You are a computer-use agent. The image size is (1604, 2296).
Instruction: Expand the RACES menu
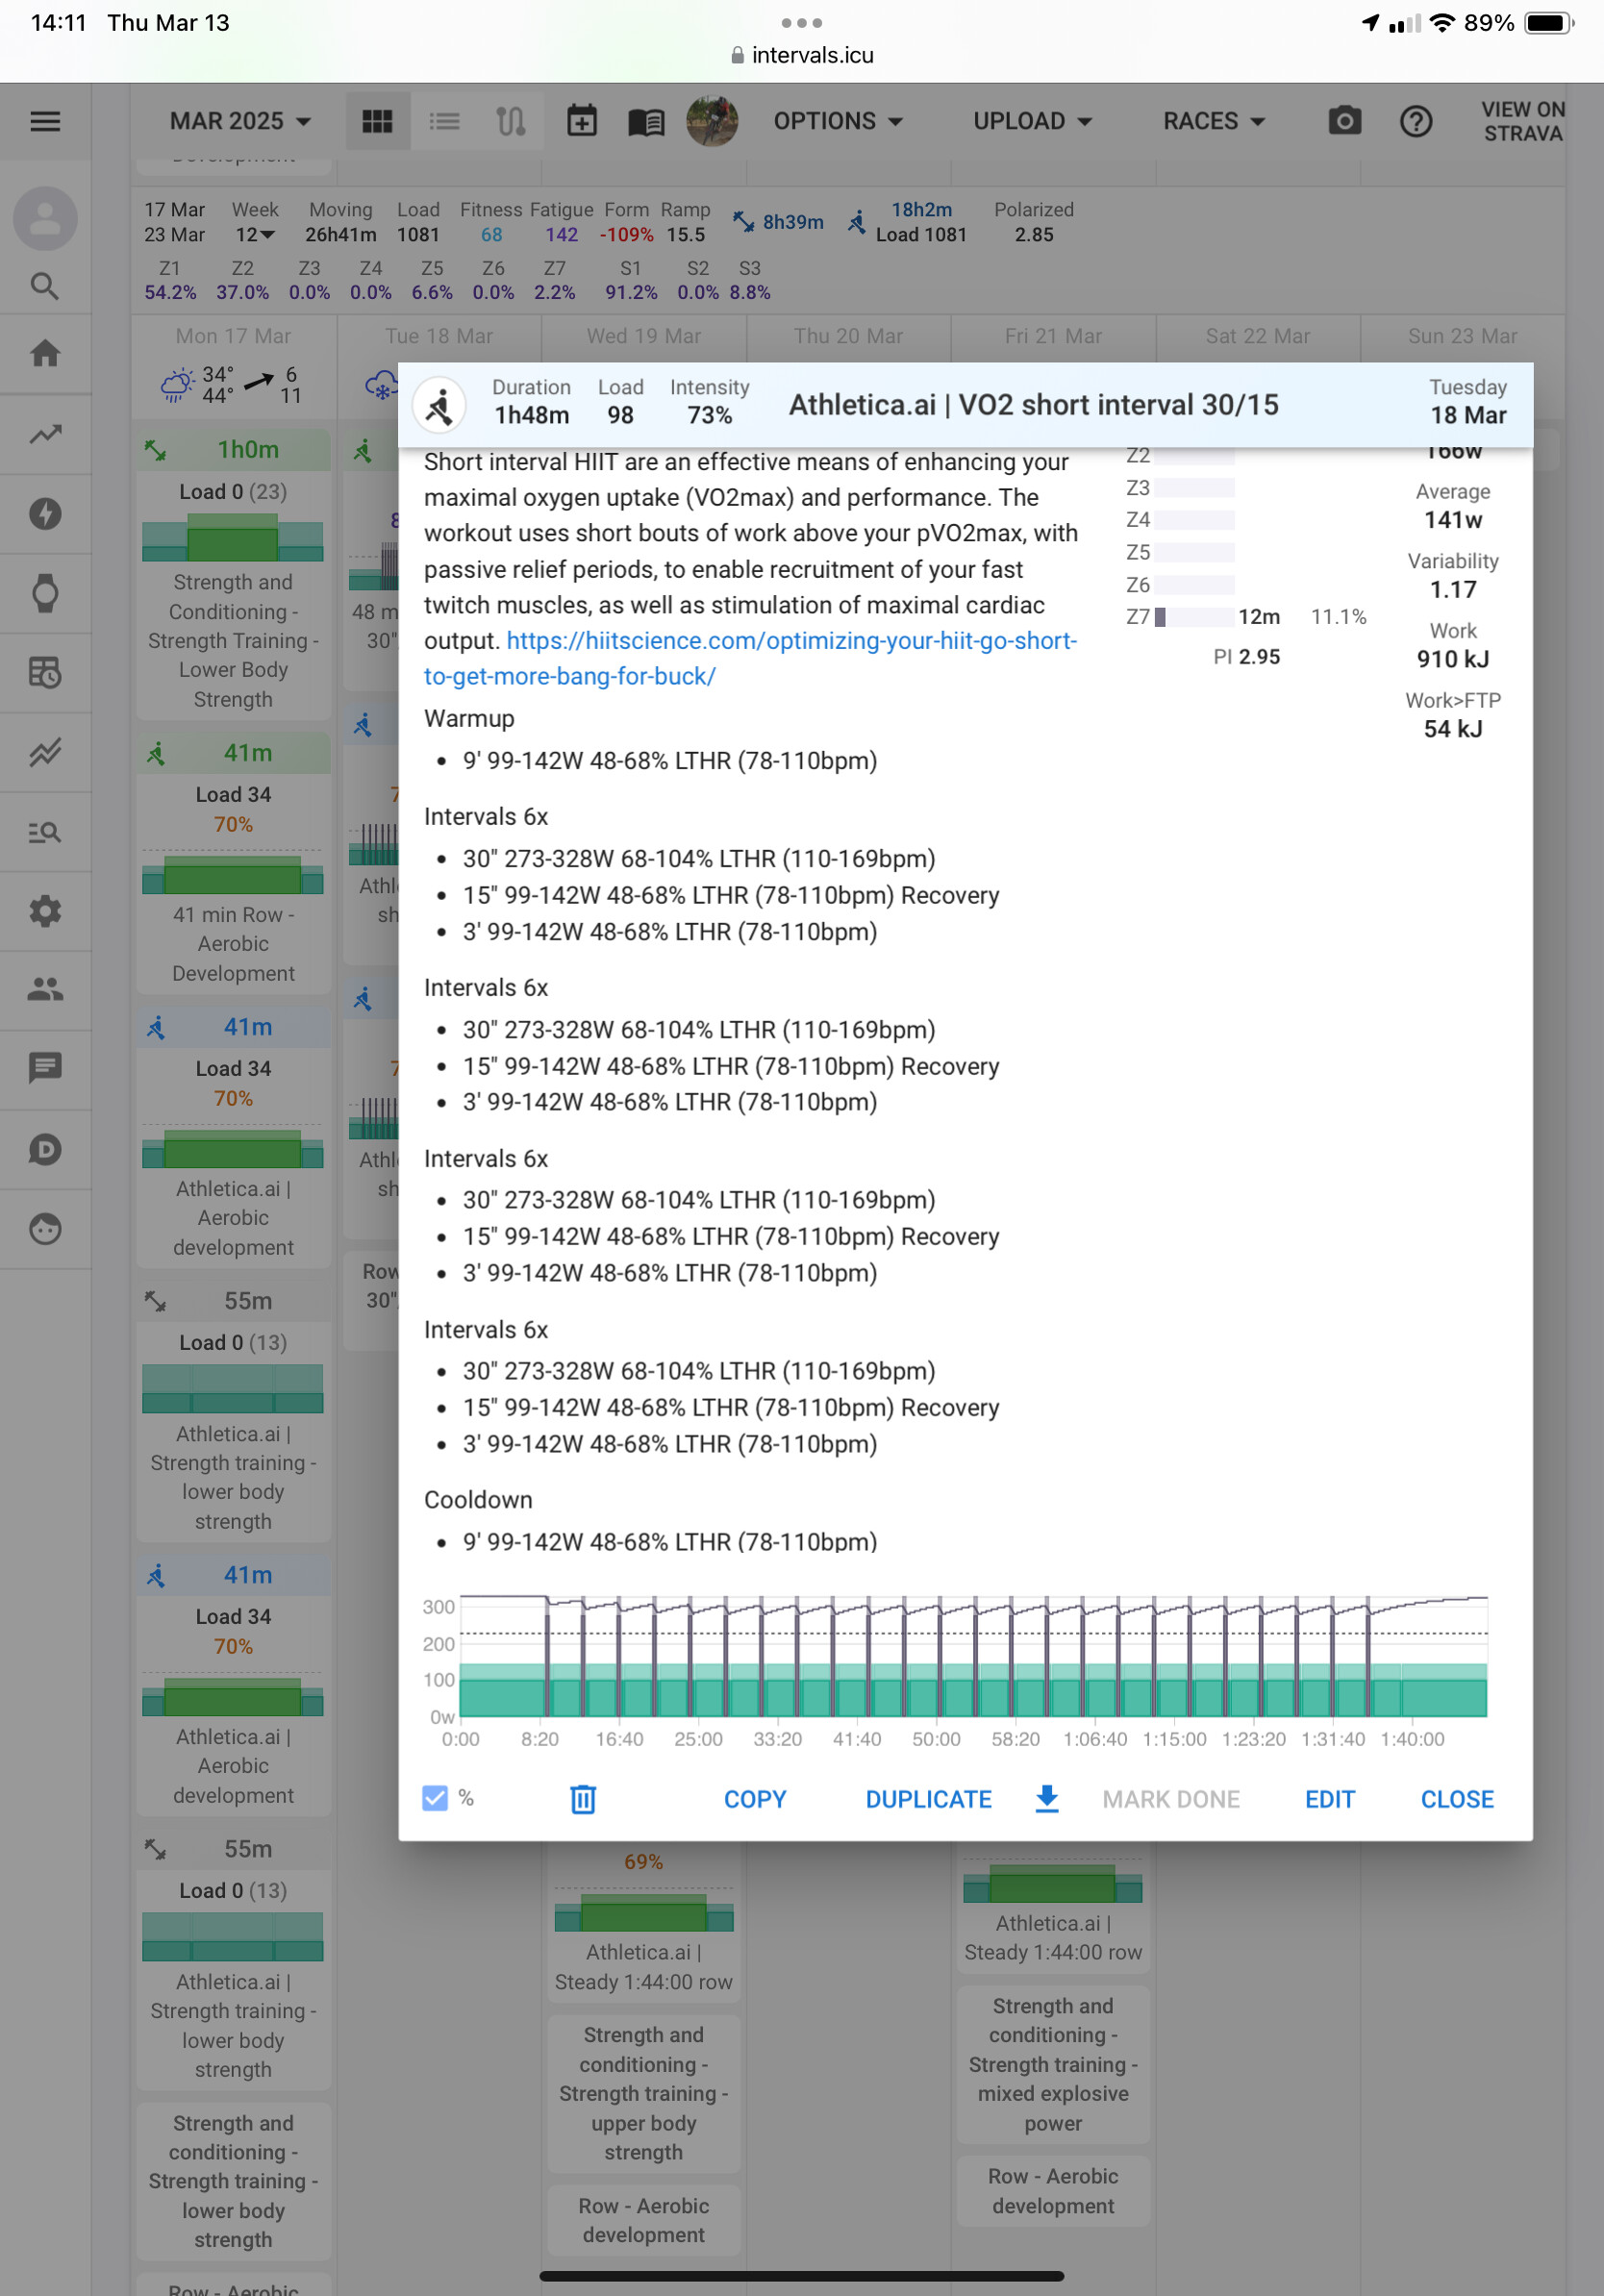(1214, 121)
